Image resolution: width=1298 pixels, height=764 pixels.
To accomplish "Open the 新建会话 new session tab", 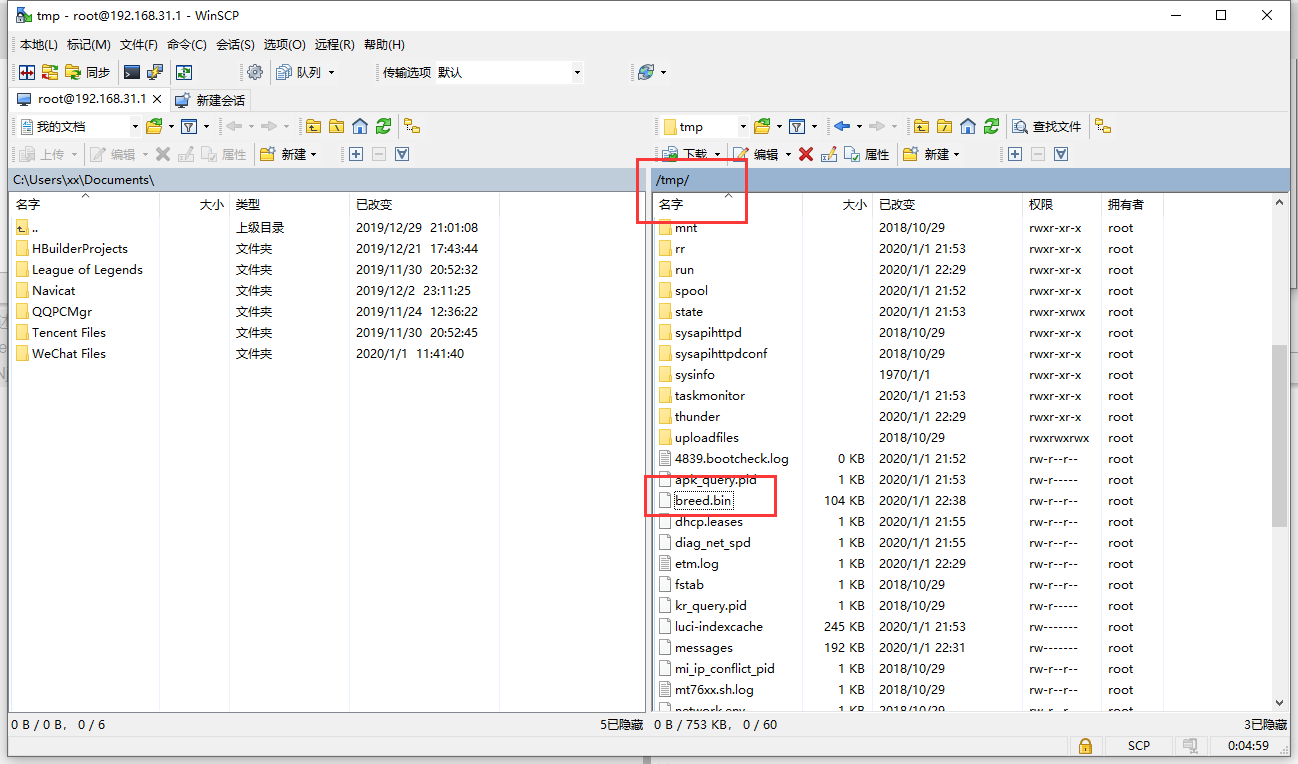I will tap(210, 100).
